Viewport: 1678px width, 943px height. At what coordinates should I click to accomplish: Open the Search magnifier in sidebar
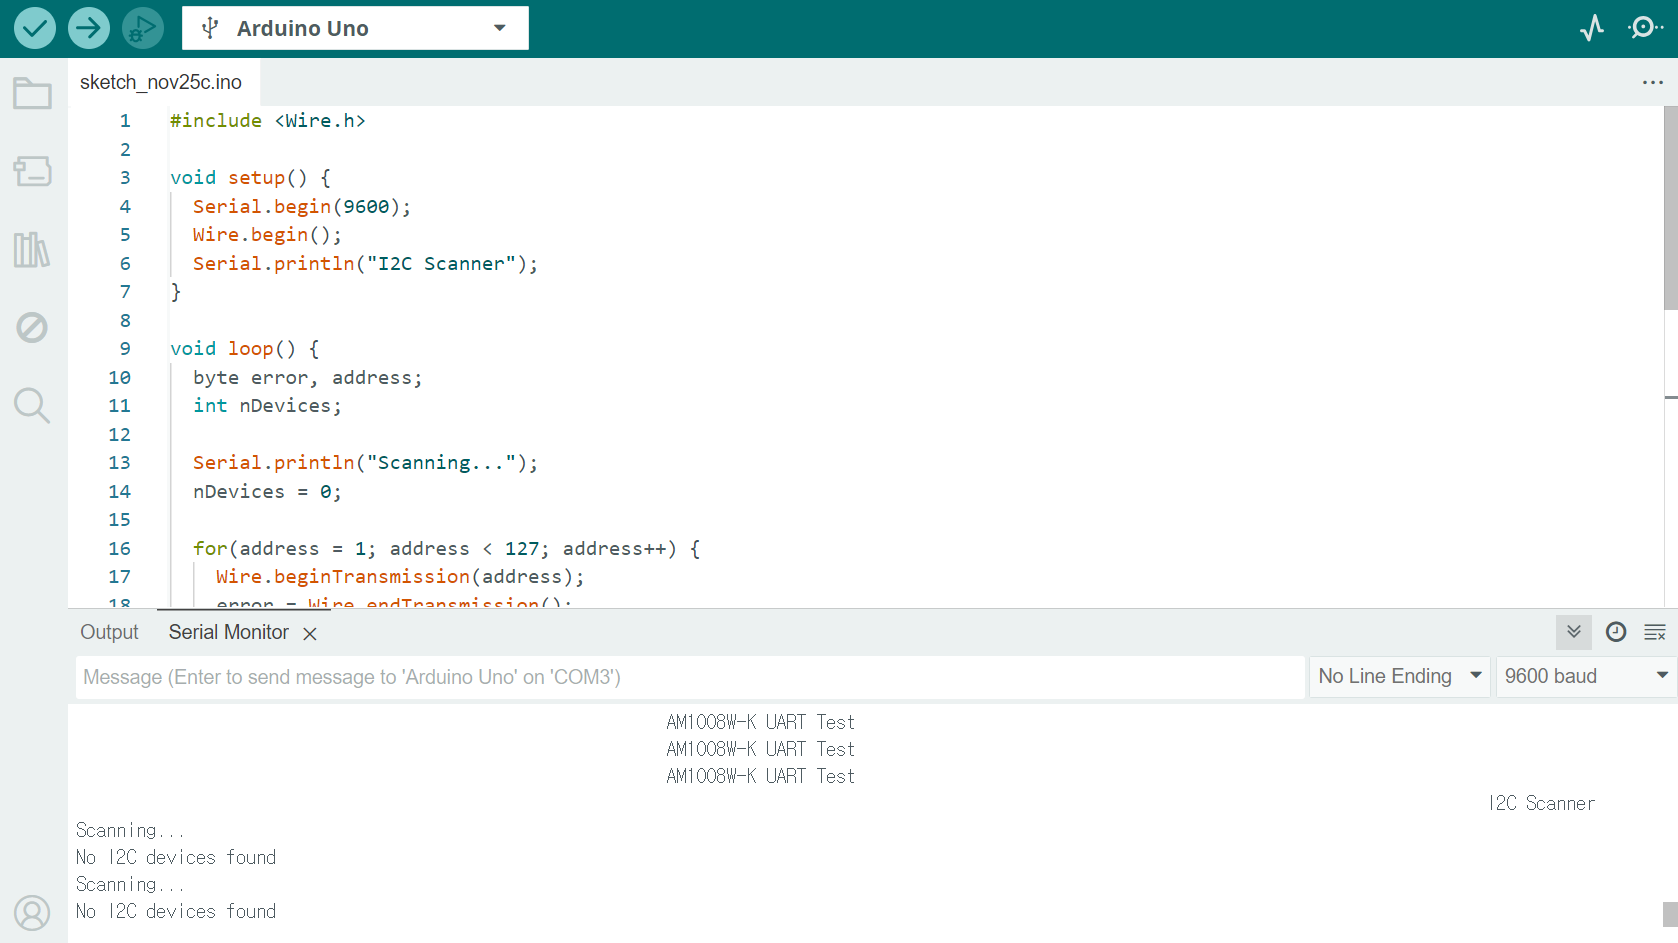click(x=32, y=405)
